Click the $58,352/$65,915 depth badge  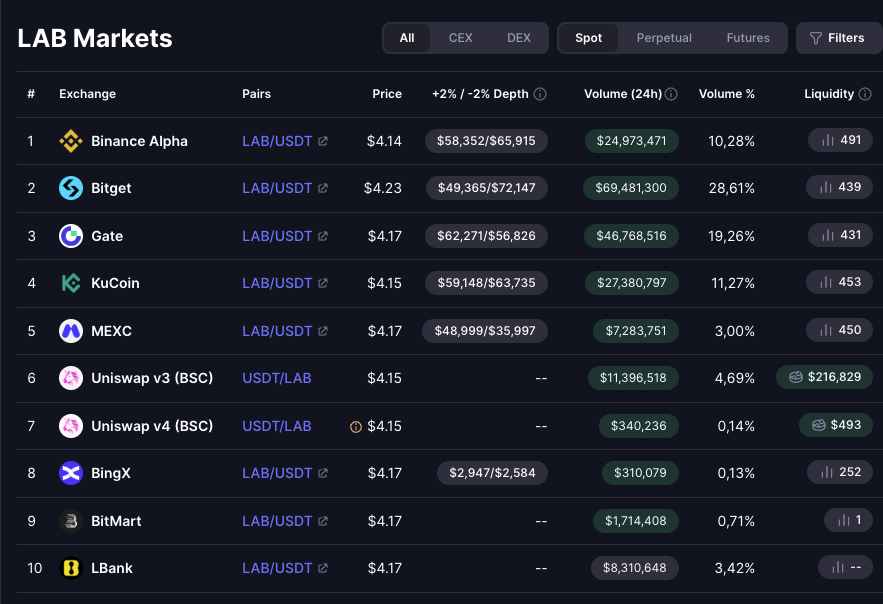point(487,141)
